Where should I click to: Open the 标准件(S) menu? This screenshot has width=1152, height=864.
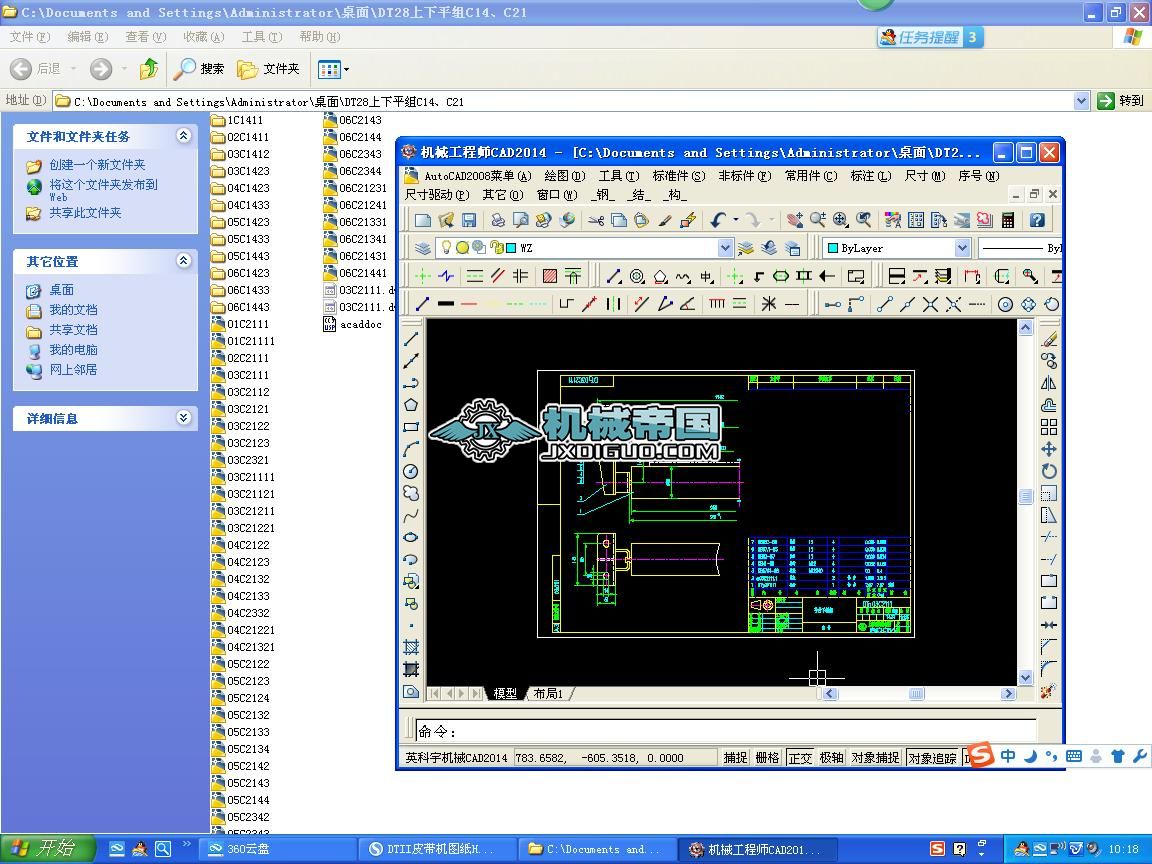(x=678, y=176)
